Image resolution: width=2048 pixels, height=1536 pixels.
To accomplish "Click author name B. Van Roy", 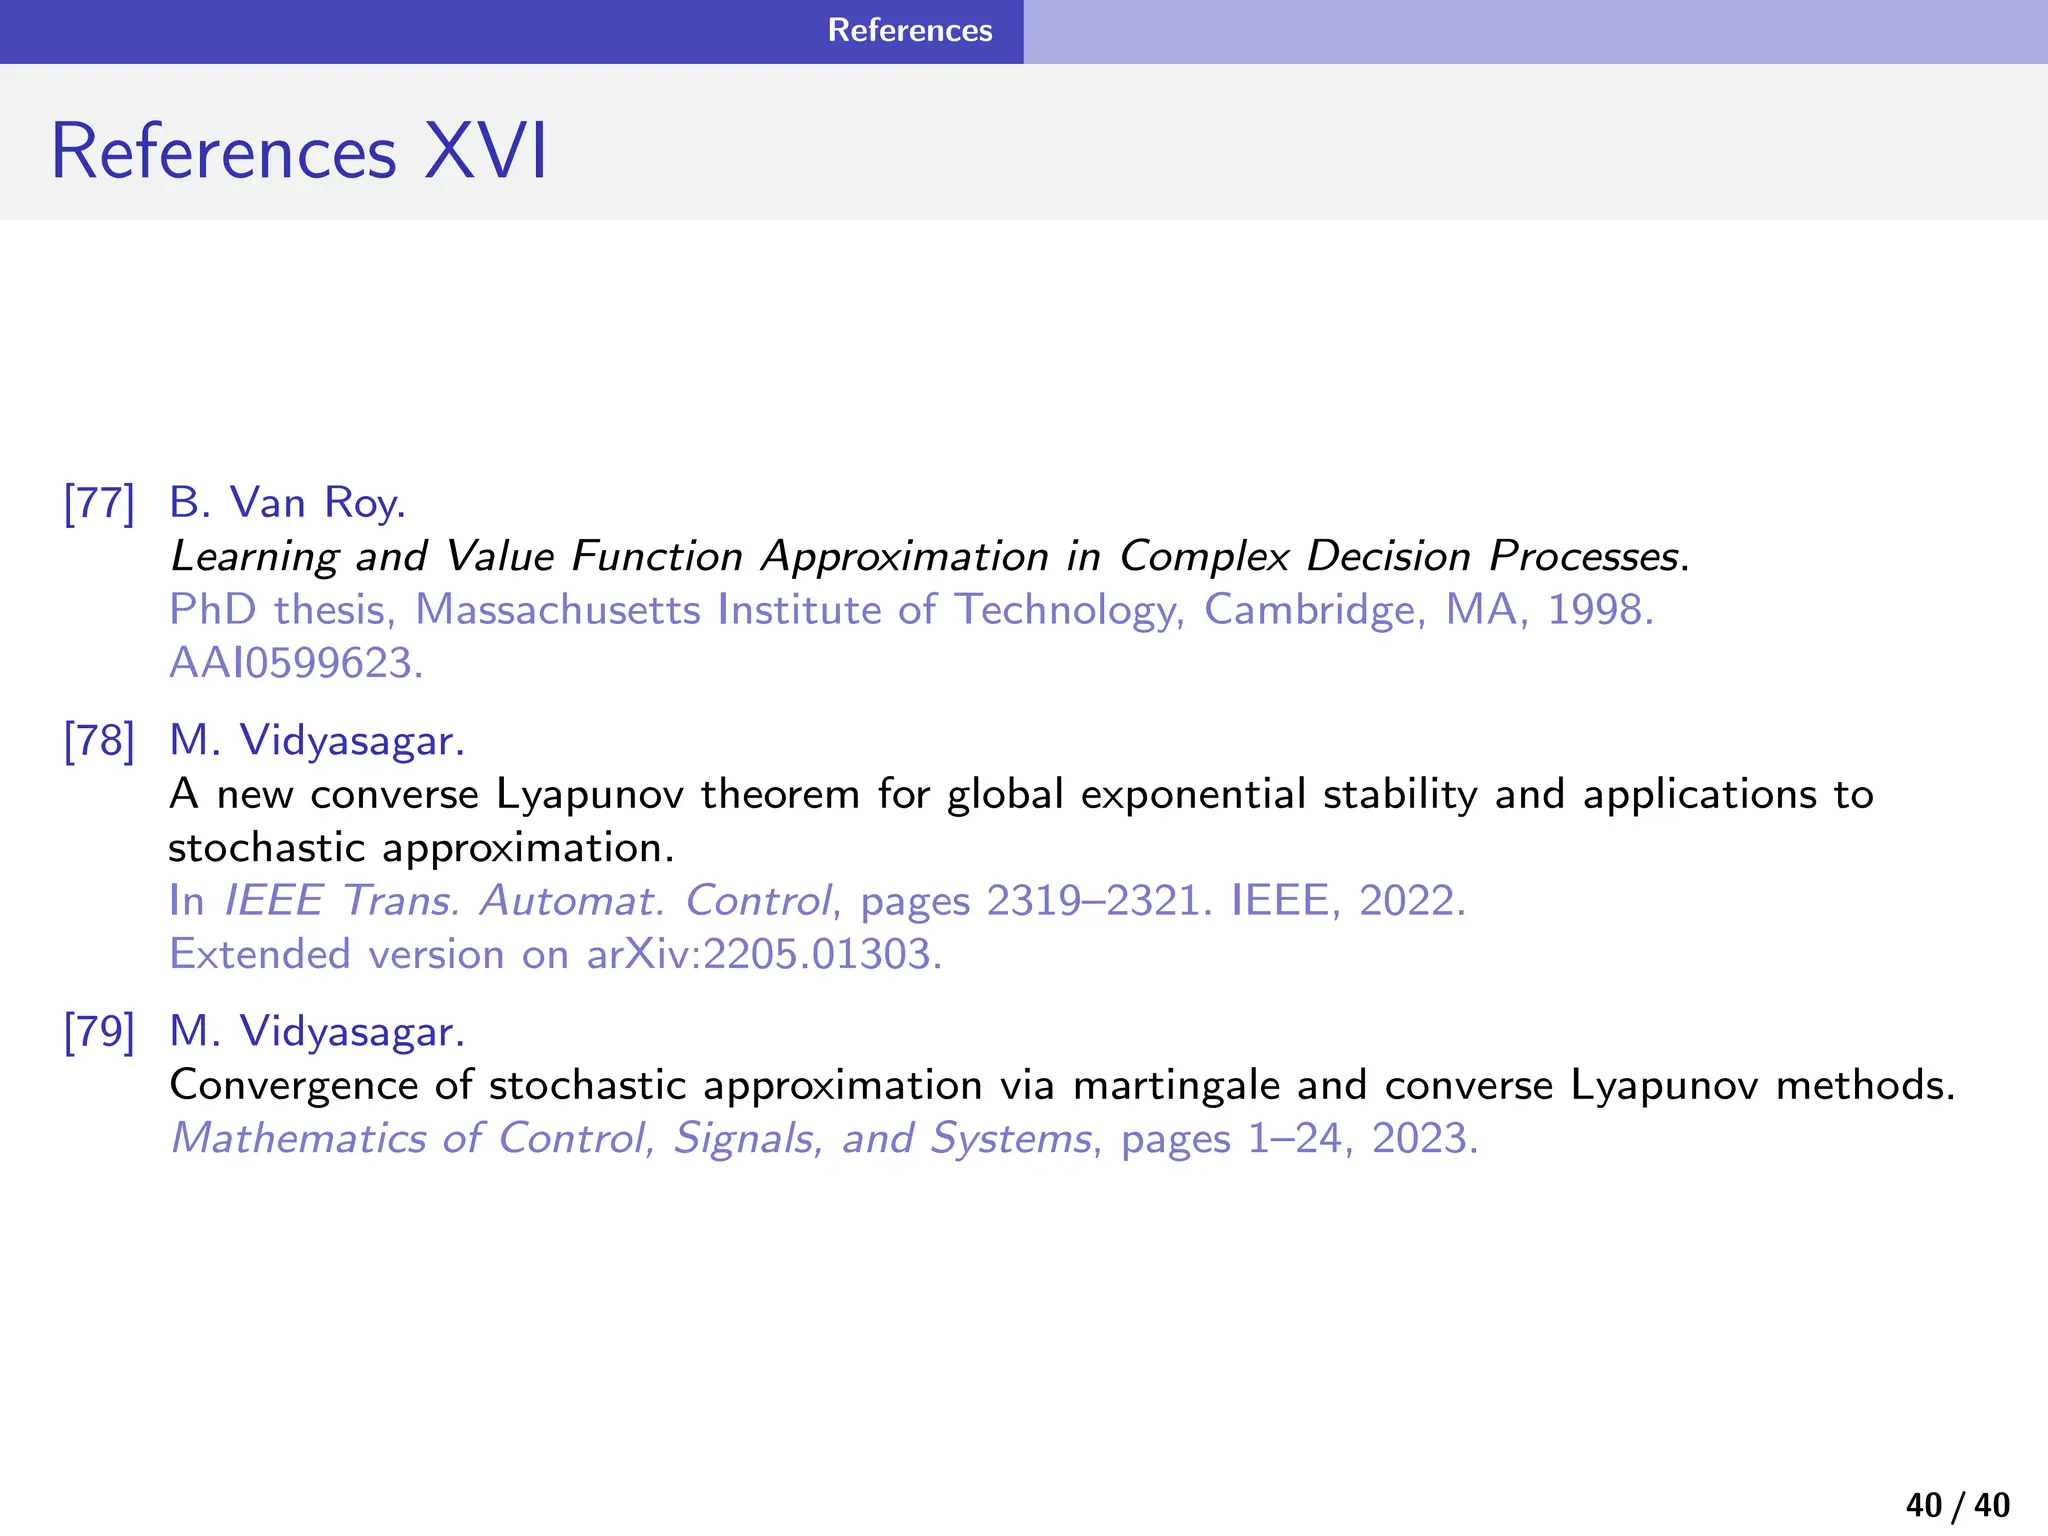I will coord(287,503).
